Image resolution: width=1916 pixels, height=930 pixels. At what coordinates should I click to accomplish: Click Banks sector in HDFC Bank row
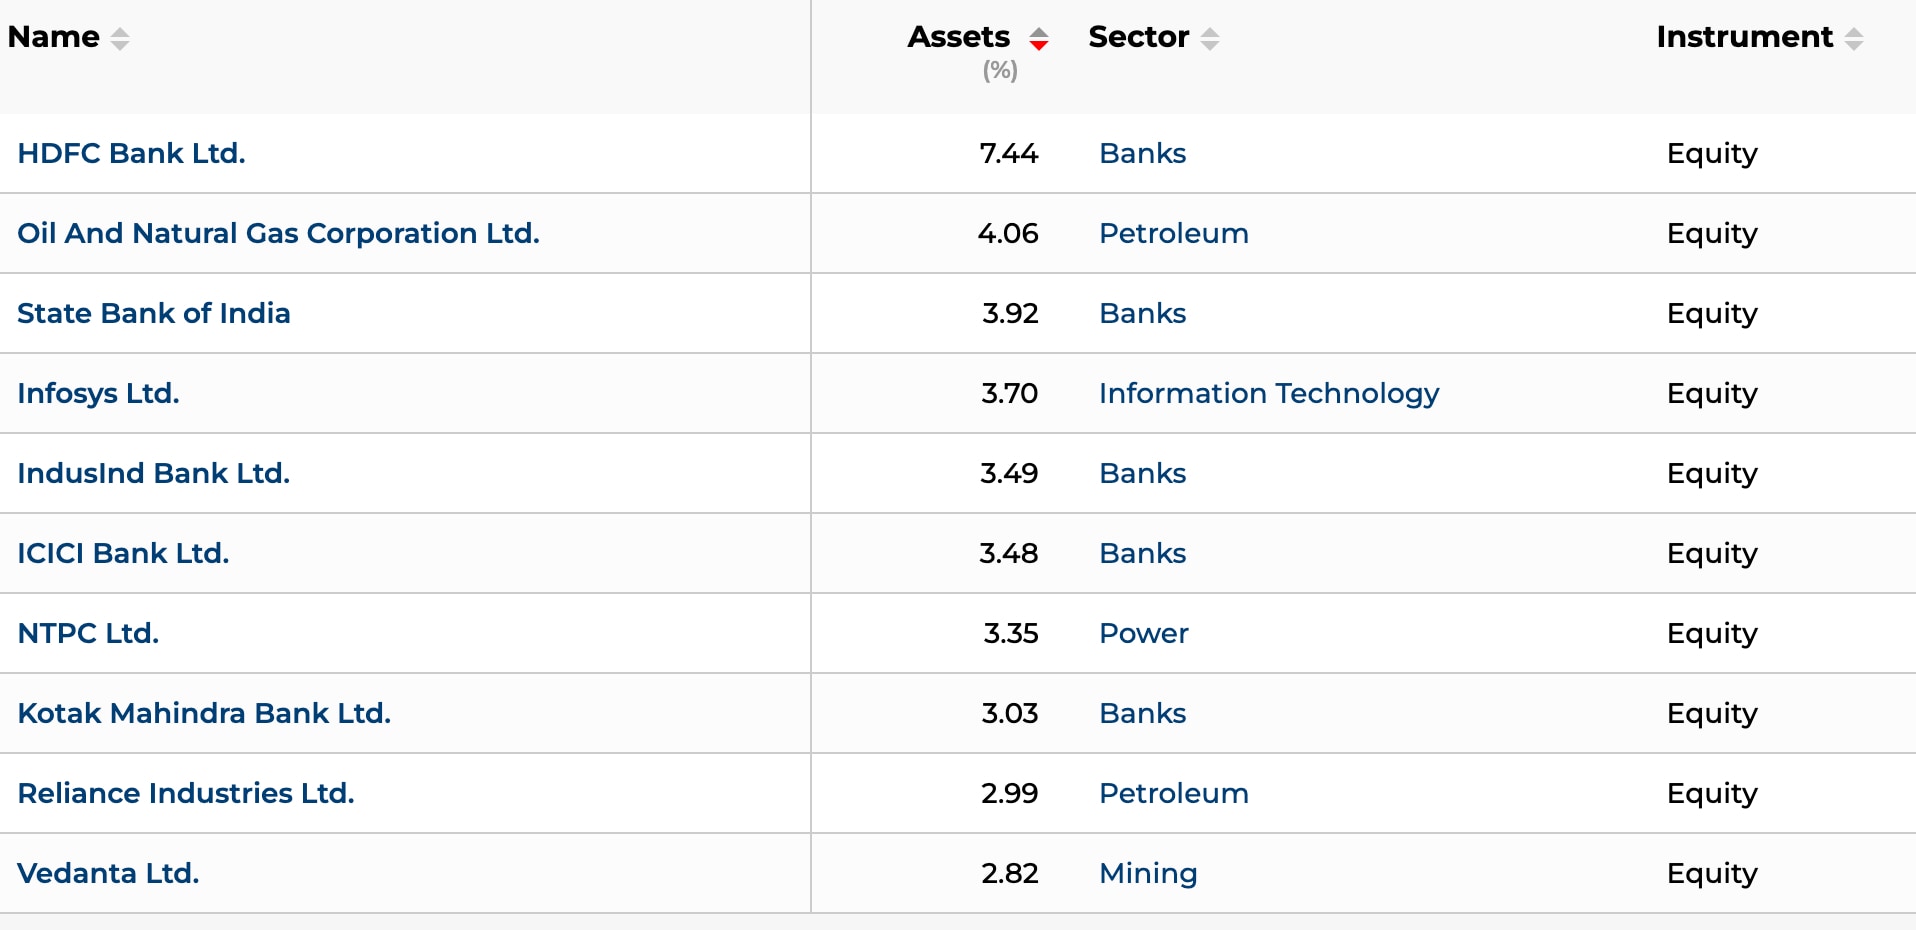coord(1142,153)
